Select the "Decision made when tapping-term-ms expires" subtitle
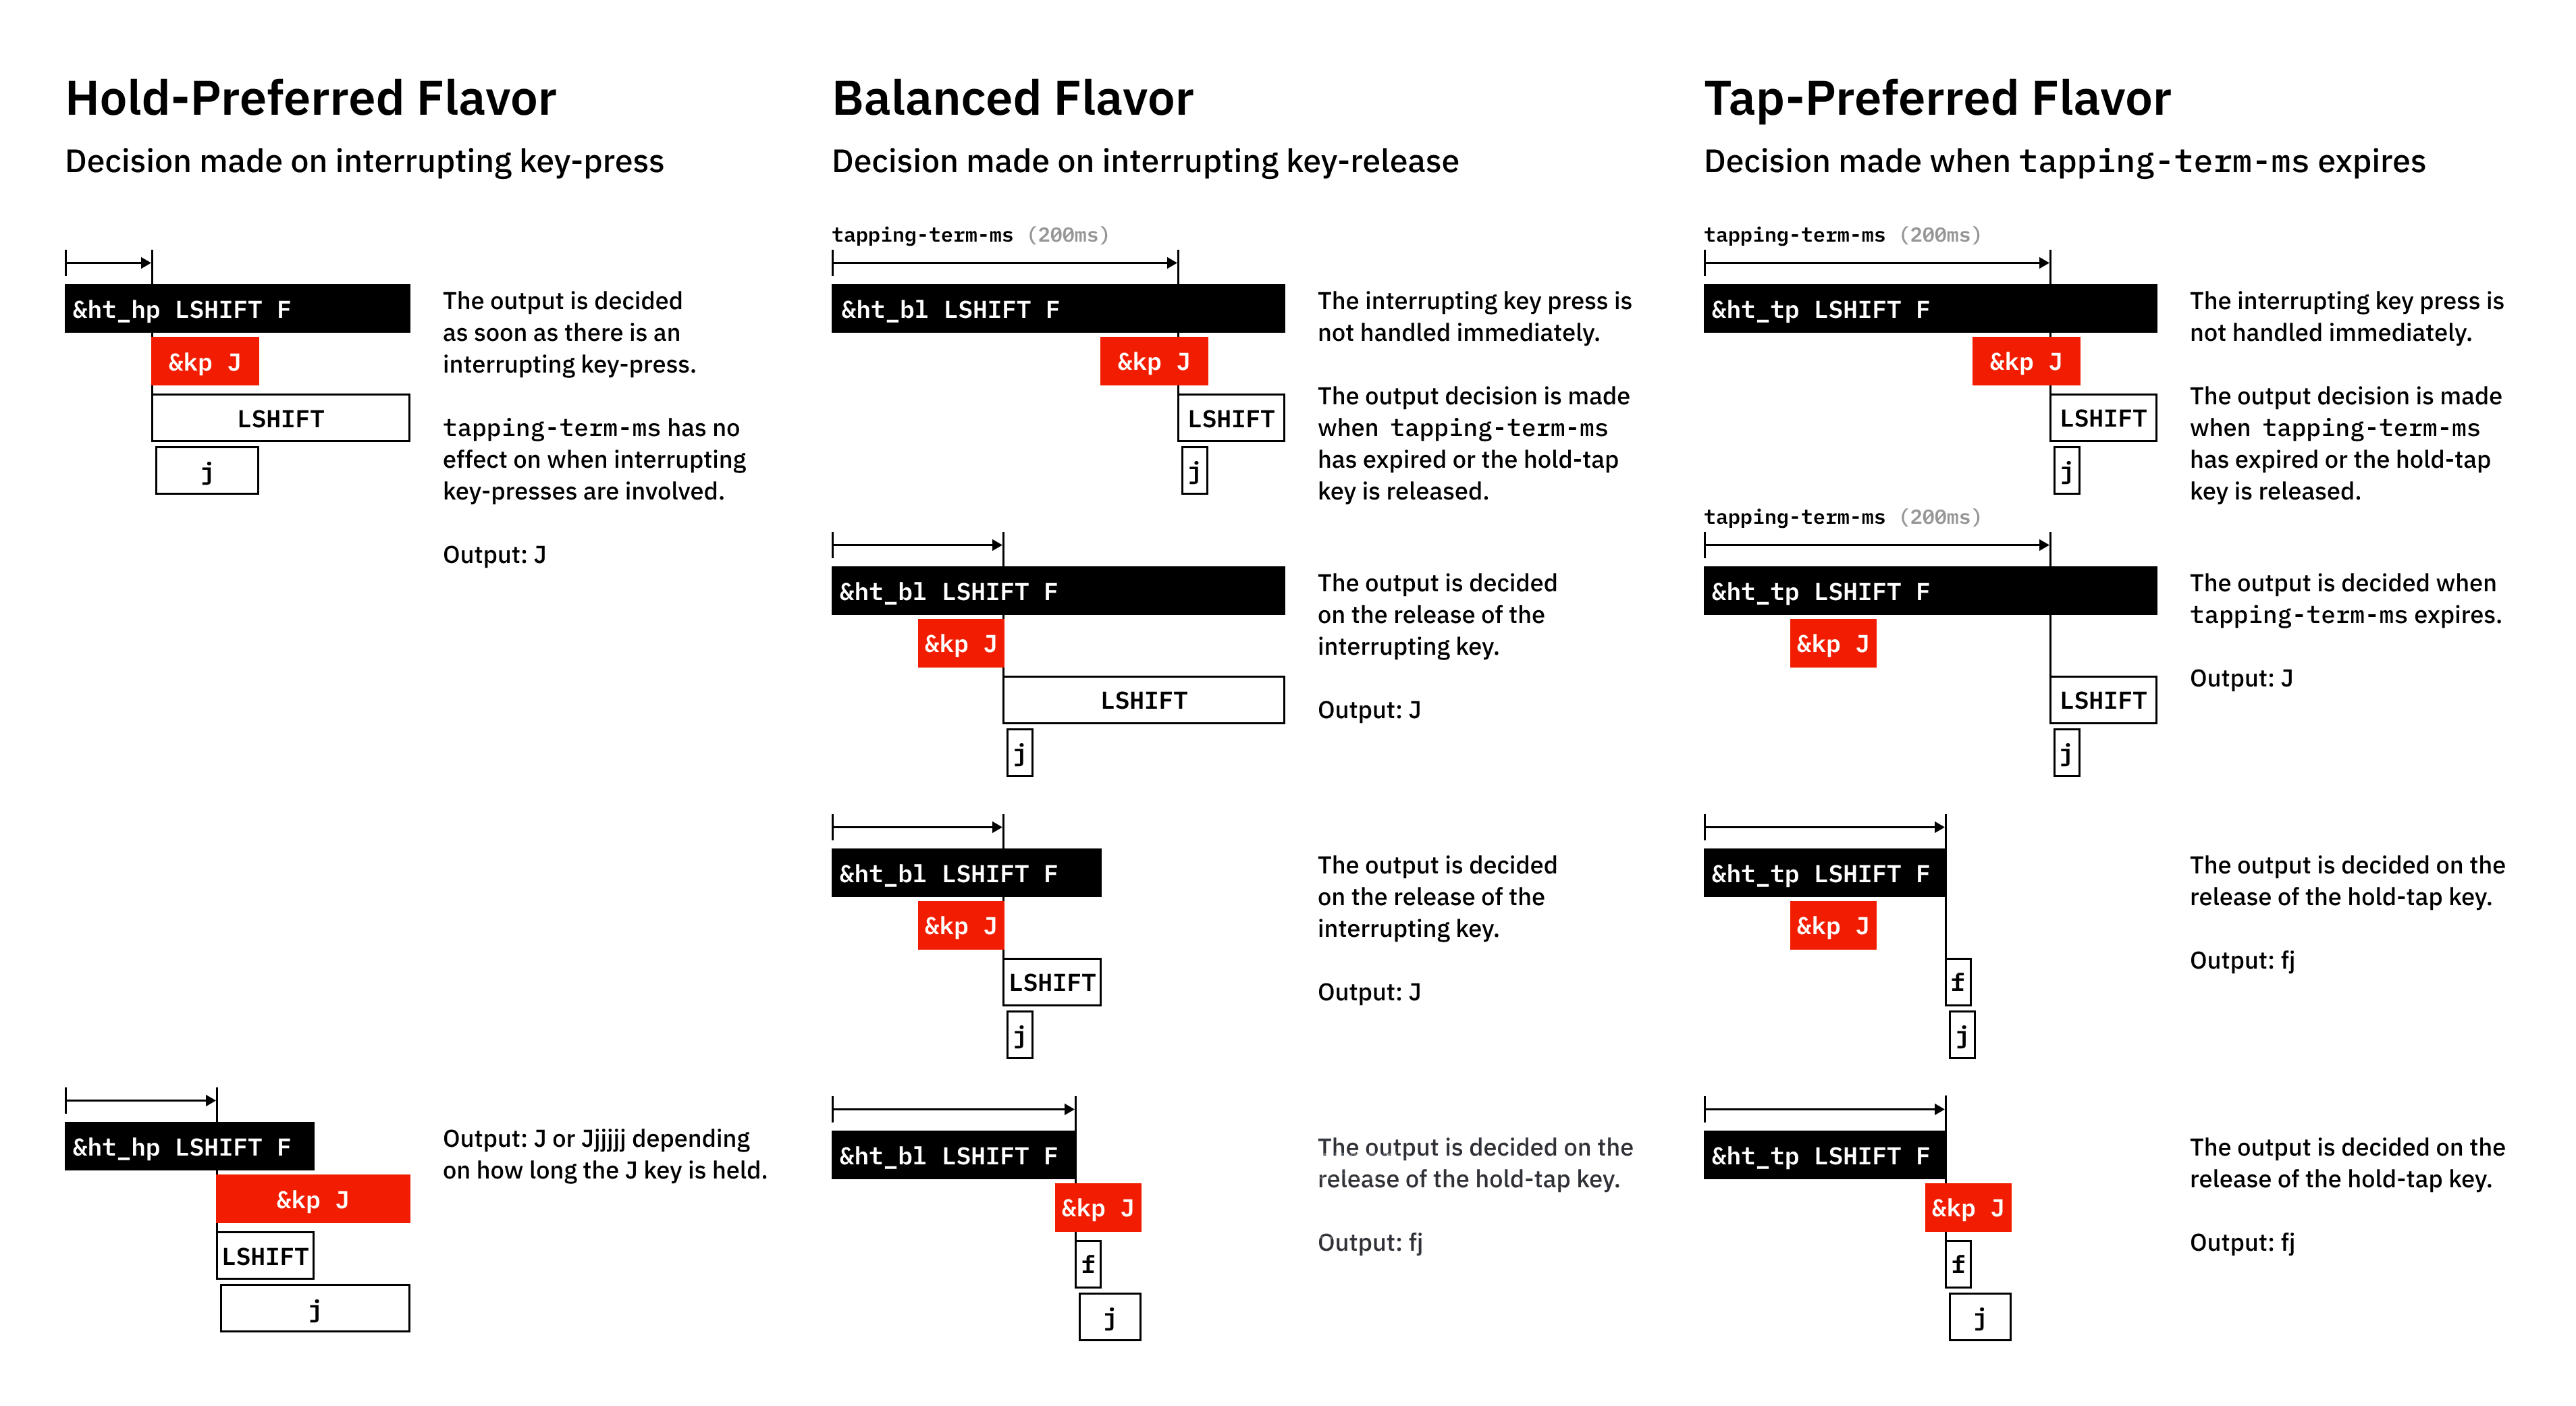This screenshot has height=1406, width=2576. pos(2064,161)
